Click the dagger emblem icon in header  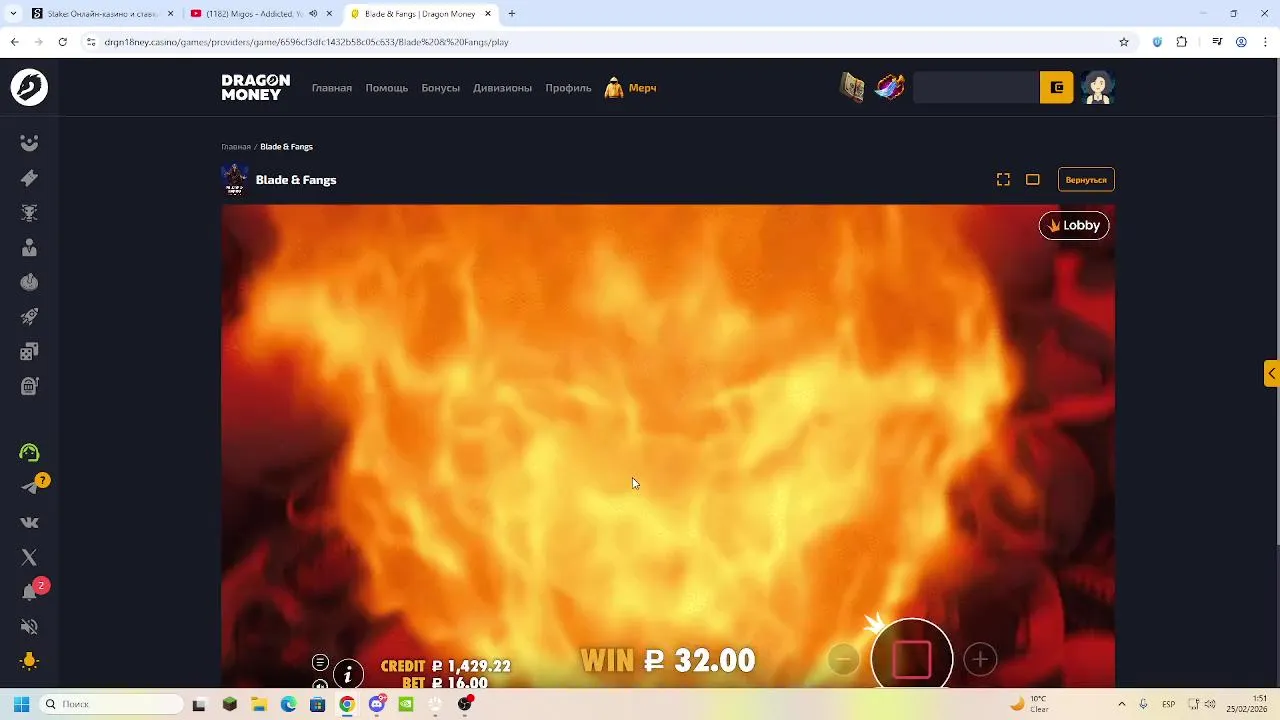click(x=889, y=88)
